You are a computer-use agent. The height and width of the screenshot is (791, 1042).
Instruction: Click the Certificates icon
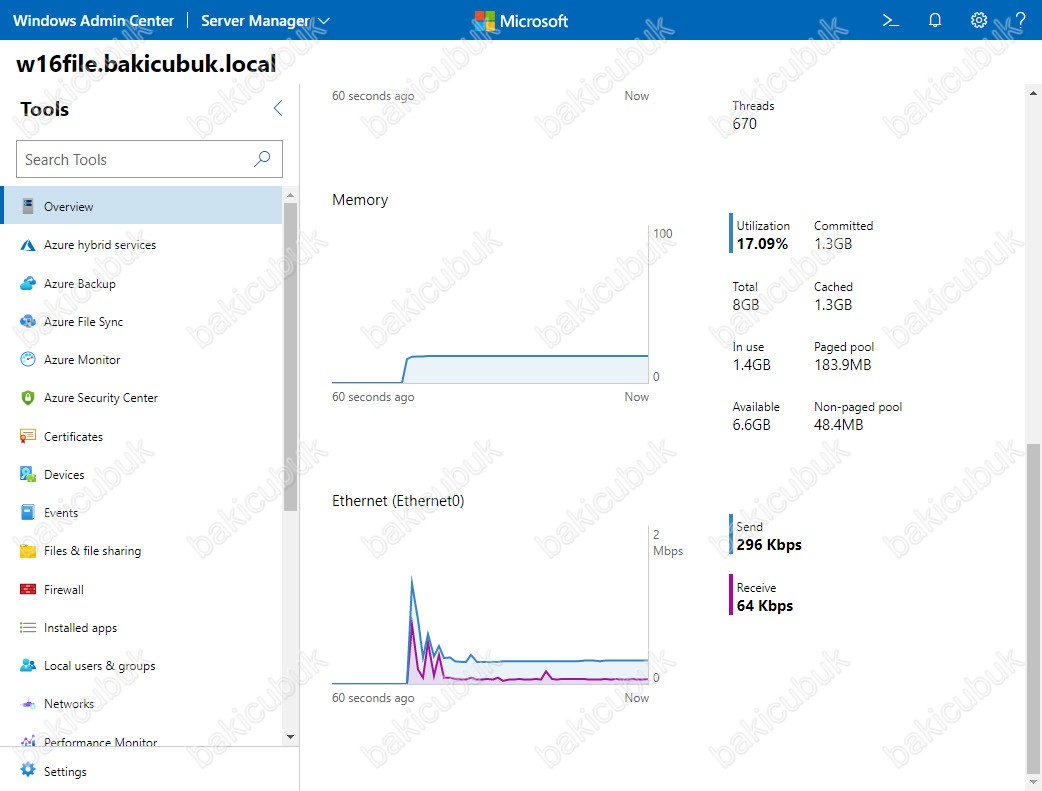point(28,436)
